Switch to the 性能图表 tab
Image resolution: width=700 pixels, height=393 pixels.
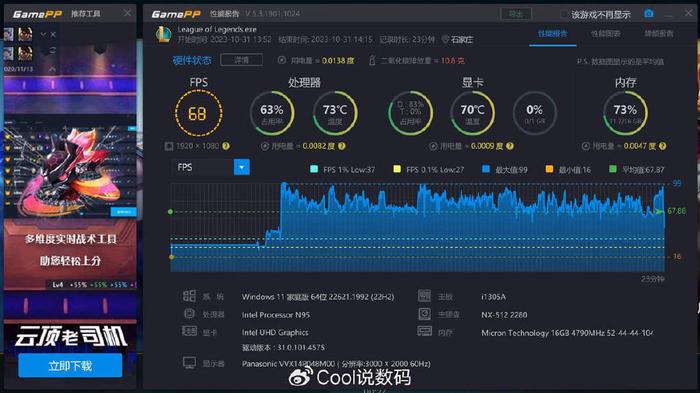coord(605,33)
